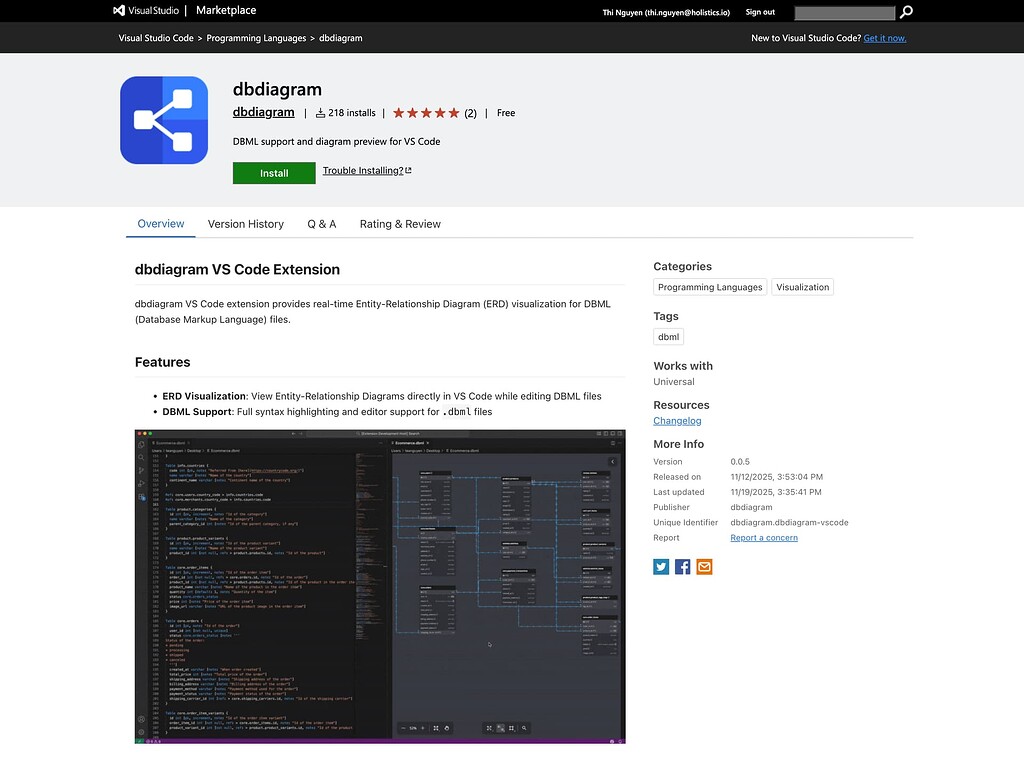Click Marketplace in the top navigation bar
Screen dimensions: 1024x760
point(226,11)
